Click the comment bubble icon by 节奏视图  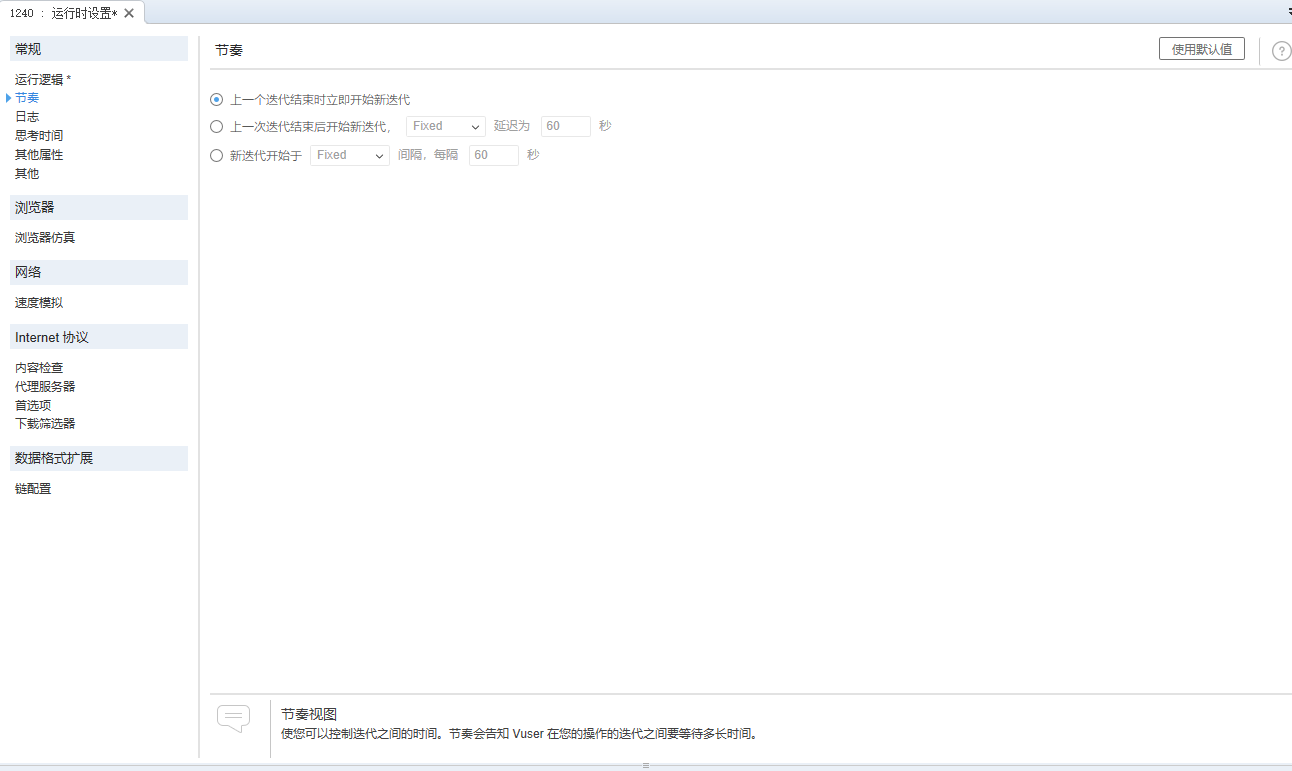coord(233,718)
